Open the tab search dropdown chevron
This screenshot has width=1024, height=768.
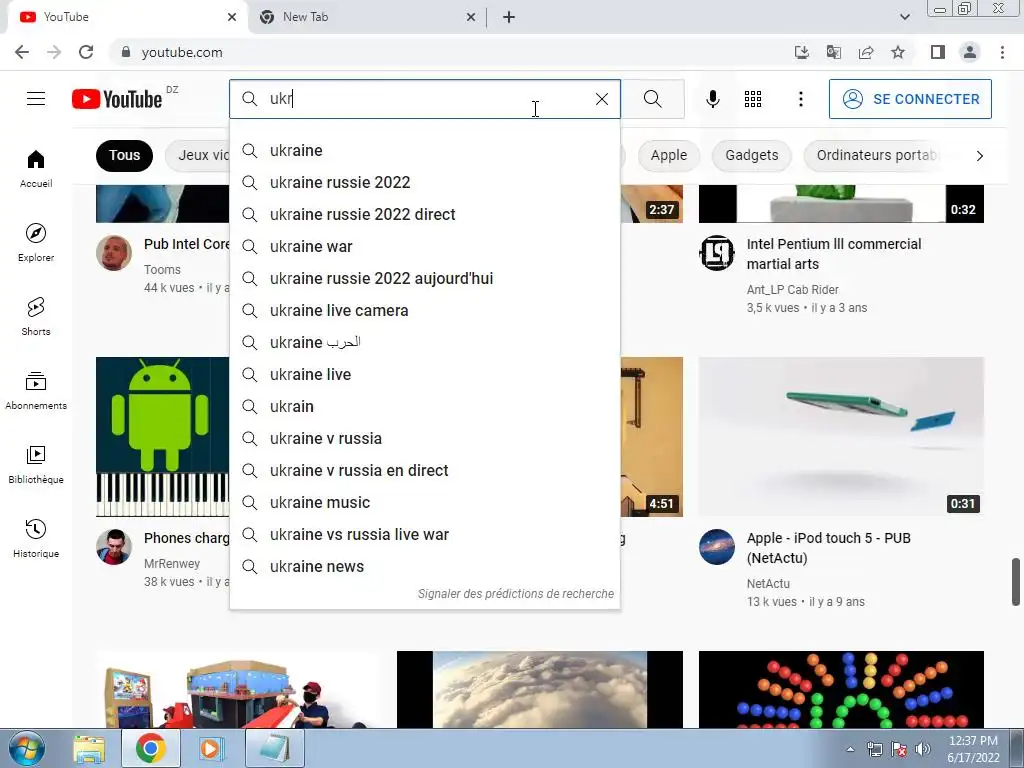[x=904, y=17]
